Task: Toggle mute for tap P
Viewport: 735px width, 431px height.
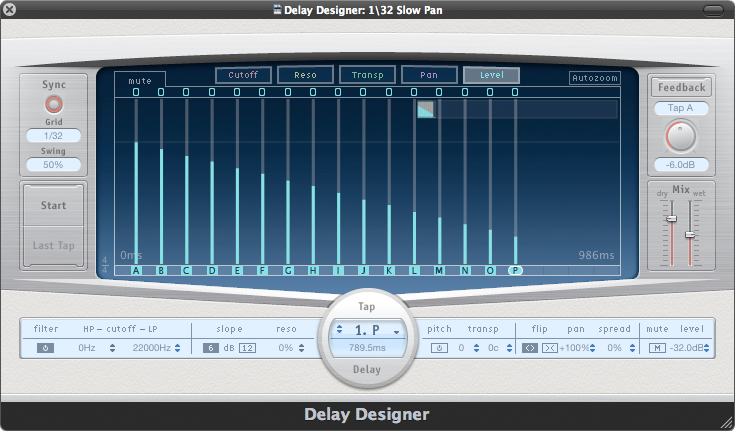Action: [x=515, y=92]
